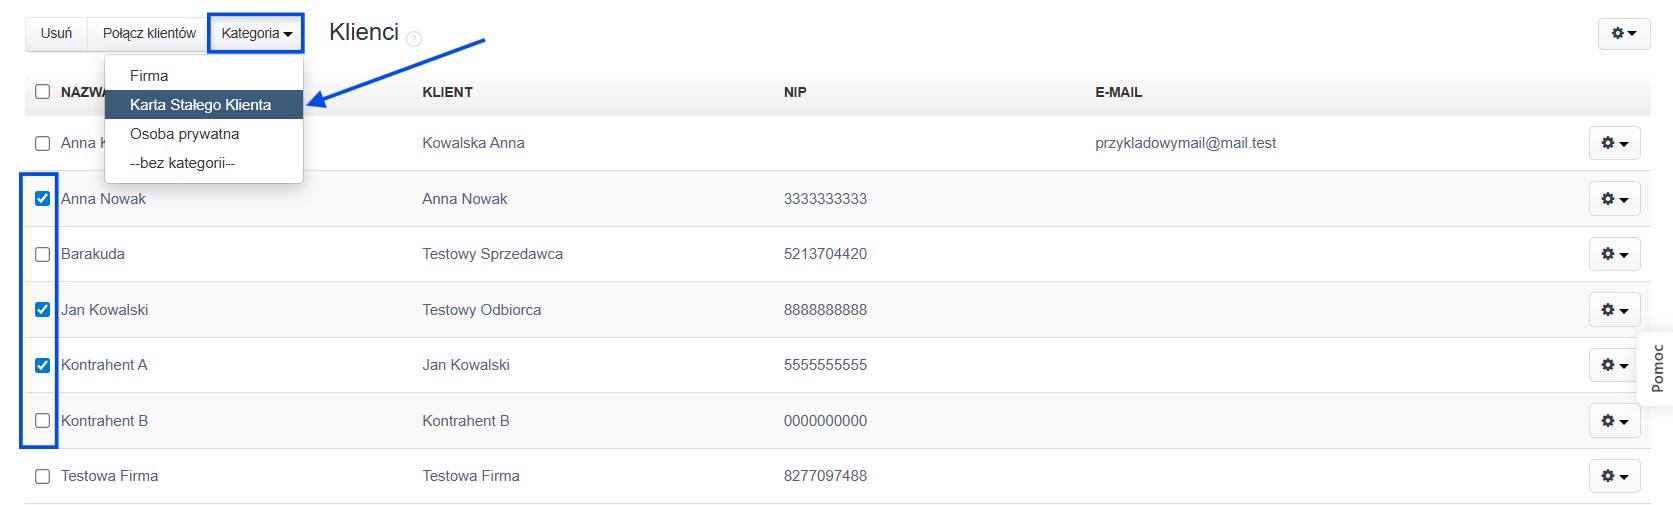Open the Kontrahent A client name
1673x505 pixels.
coord(104,365)
